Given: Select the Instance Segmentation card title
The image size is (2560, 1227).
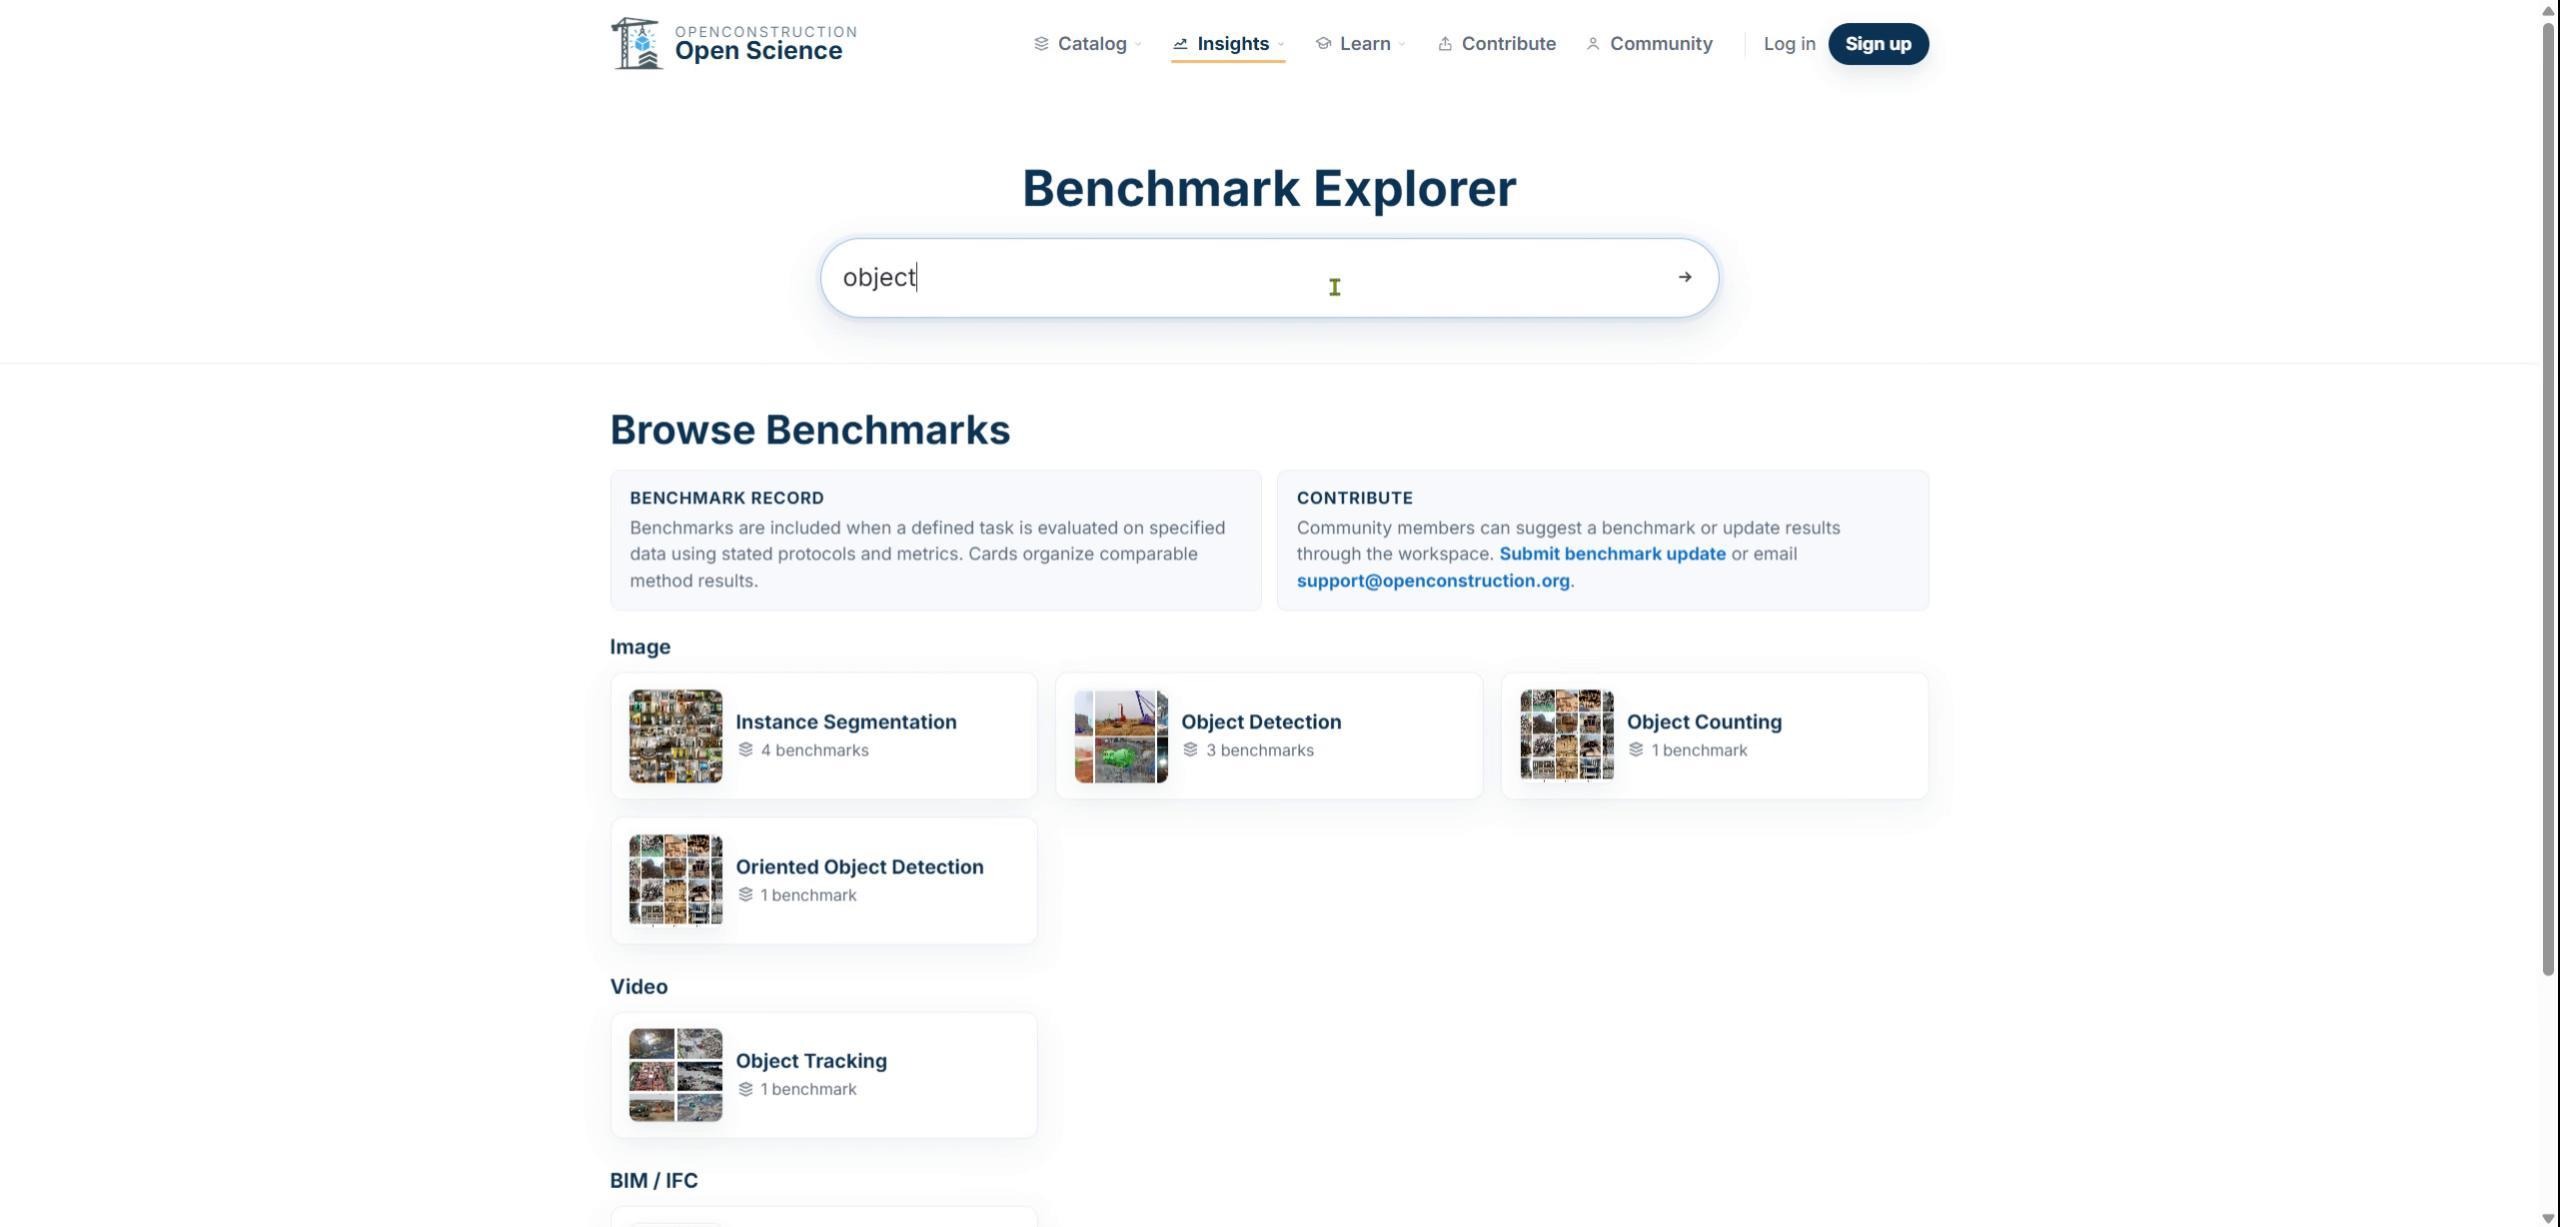Looking at the screenshot, I should 846,722.
